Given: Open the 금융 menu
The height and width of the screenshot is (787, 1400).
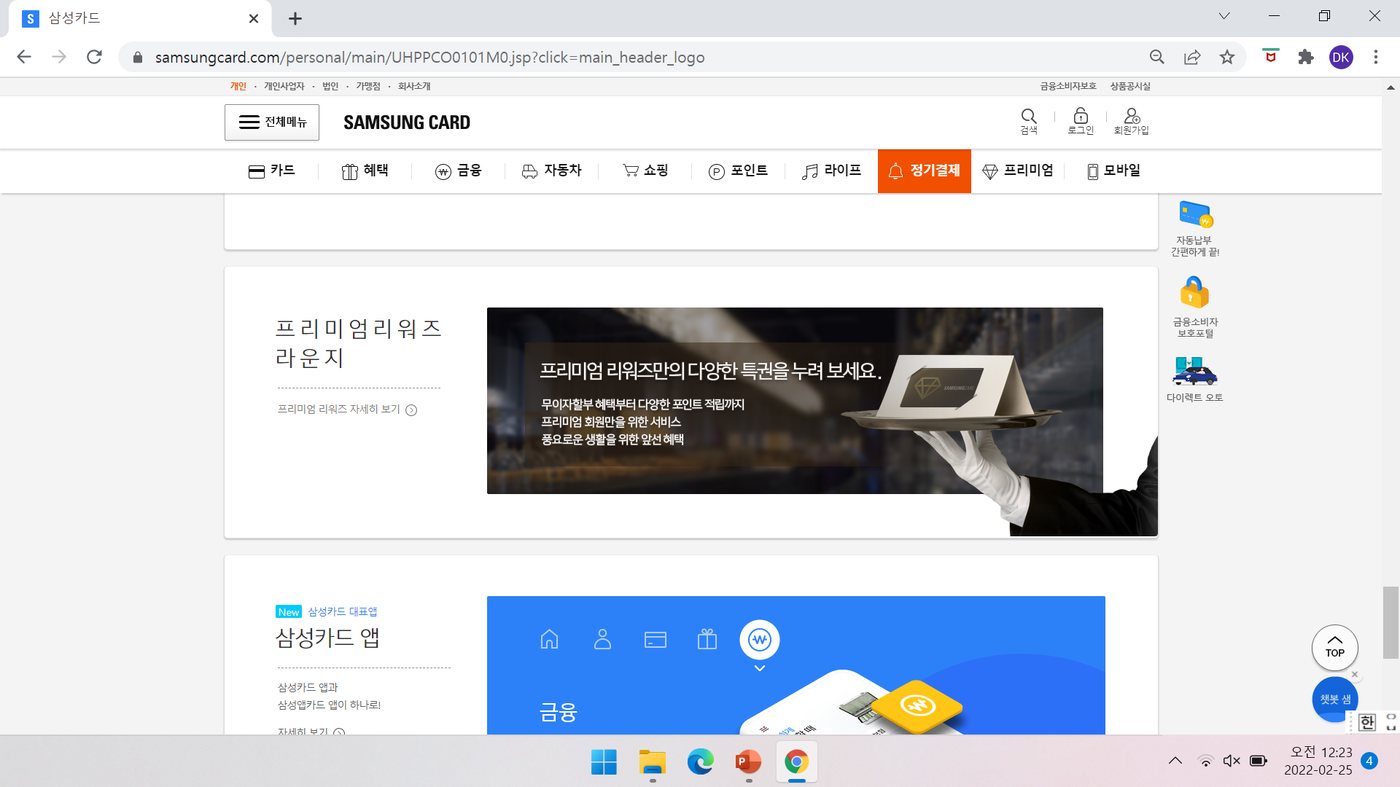Looking at the screenshot, I should pos(458,171).
